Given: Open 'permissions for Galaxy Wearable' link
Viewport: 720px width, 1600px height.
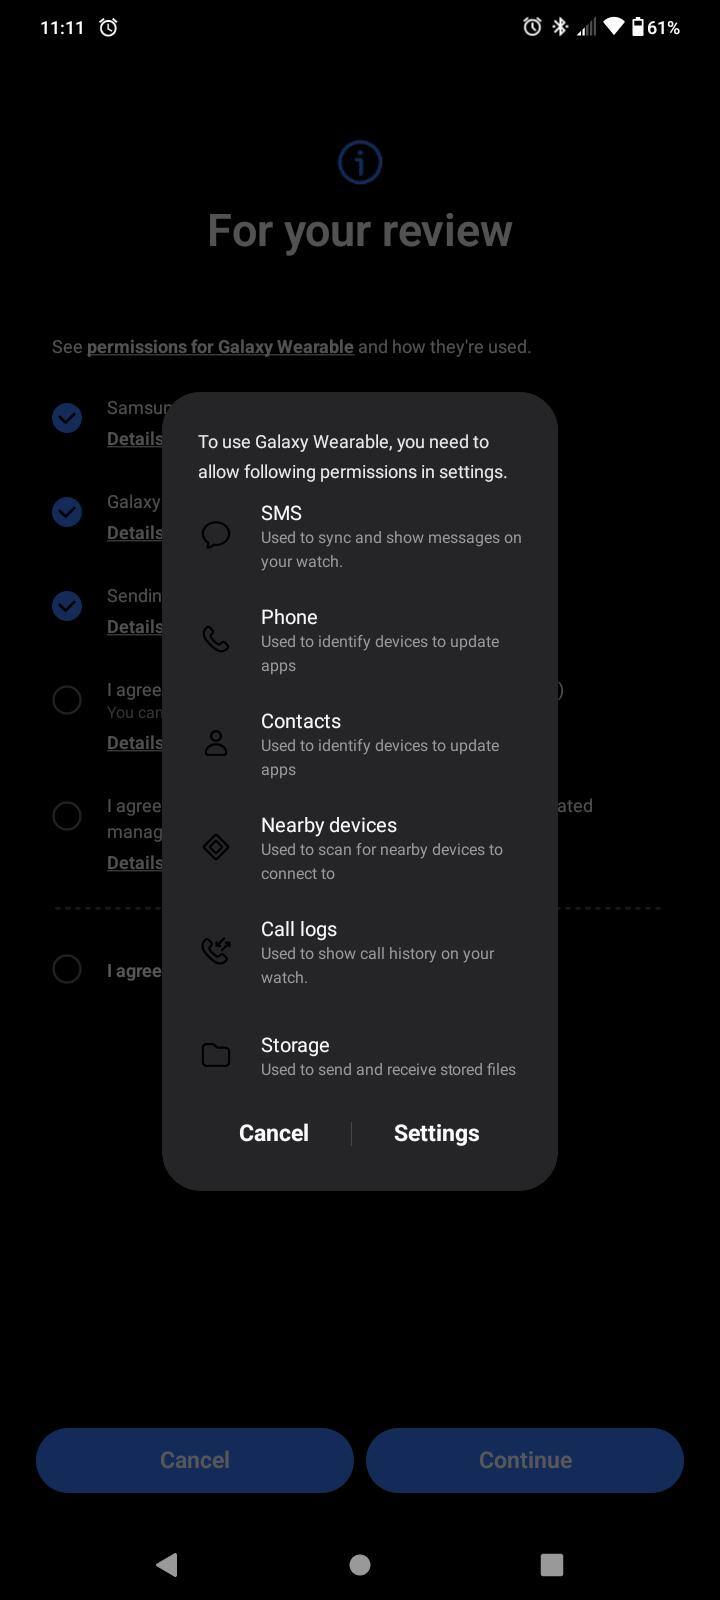Looking at the screenshot, I should 220,347.
